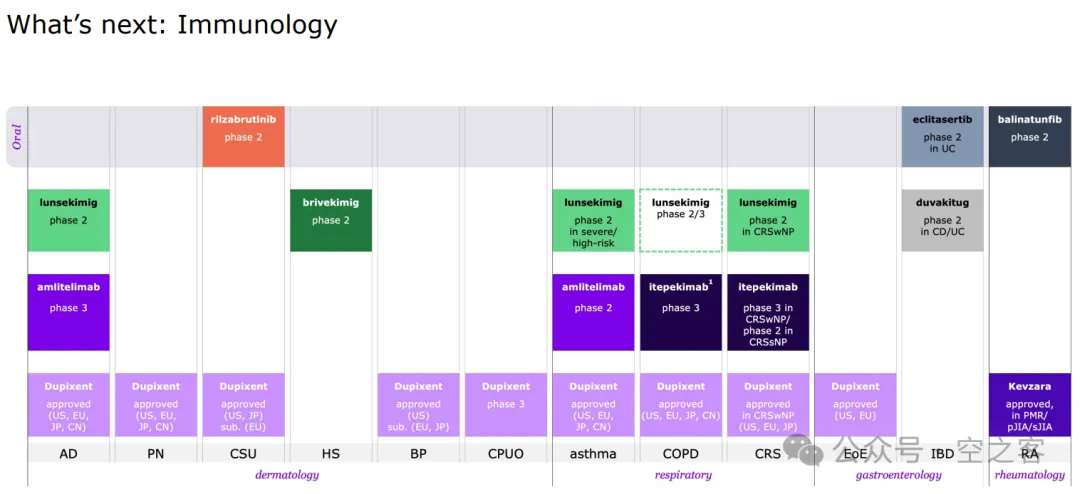Image resolution: width=1080 pixels, height=494 pixels.
Task: Click the "What's next: Immunology" title
Action: 172,24
